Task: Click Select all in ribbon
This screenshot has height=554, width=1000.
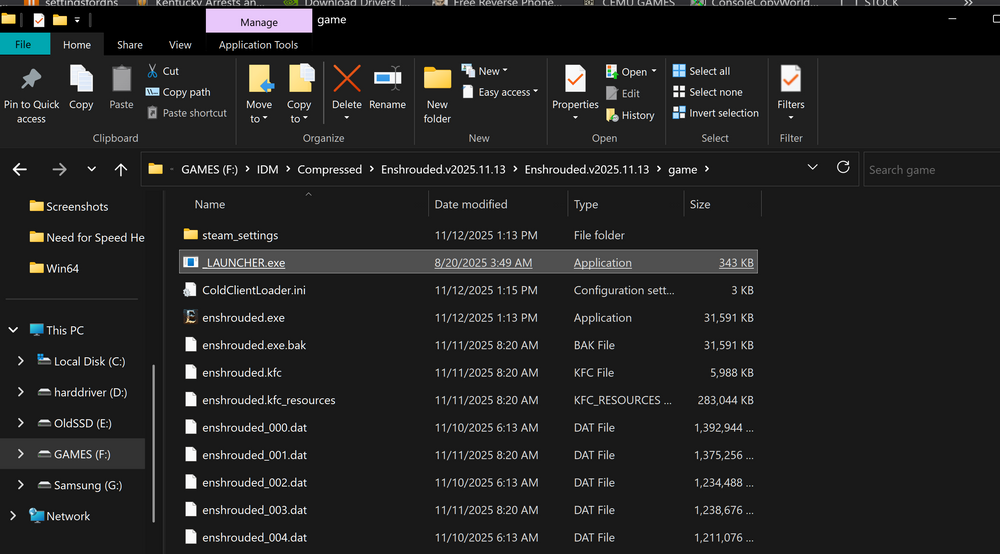Action: [x=709, y=71]
